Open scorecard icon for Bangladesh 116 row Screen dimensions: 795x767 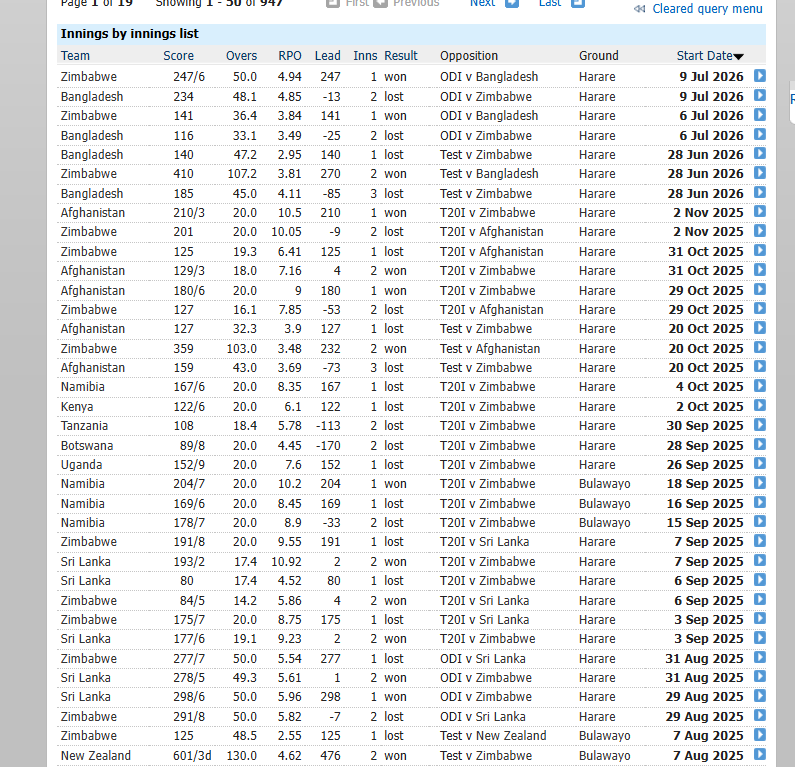tap(760, 134)
